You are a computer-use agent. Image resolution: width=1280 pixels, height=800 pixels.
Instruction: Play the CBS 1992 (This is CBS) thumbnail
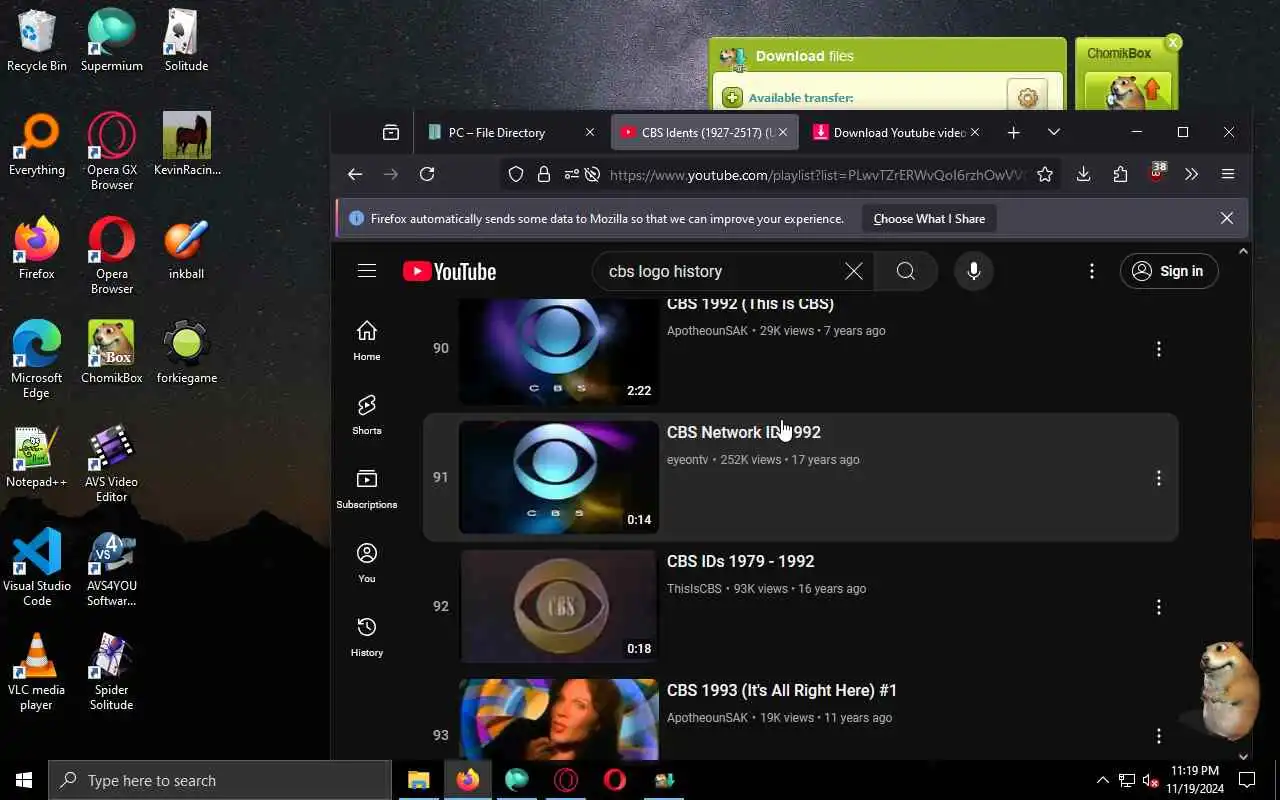[x=559, y=351]
